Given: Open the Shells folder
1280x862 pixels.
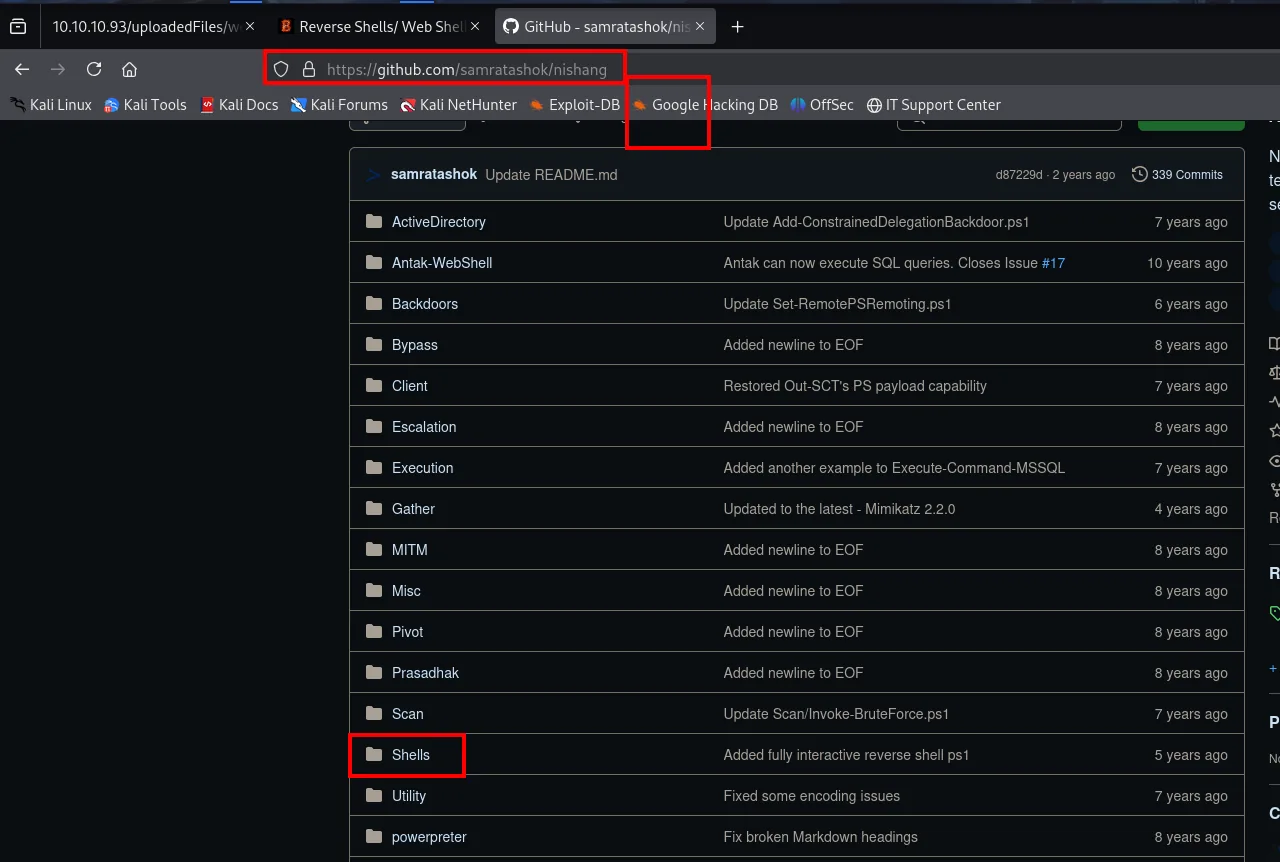Looking at the screenshot, I should pyautogui.click(x=411, y=755).
